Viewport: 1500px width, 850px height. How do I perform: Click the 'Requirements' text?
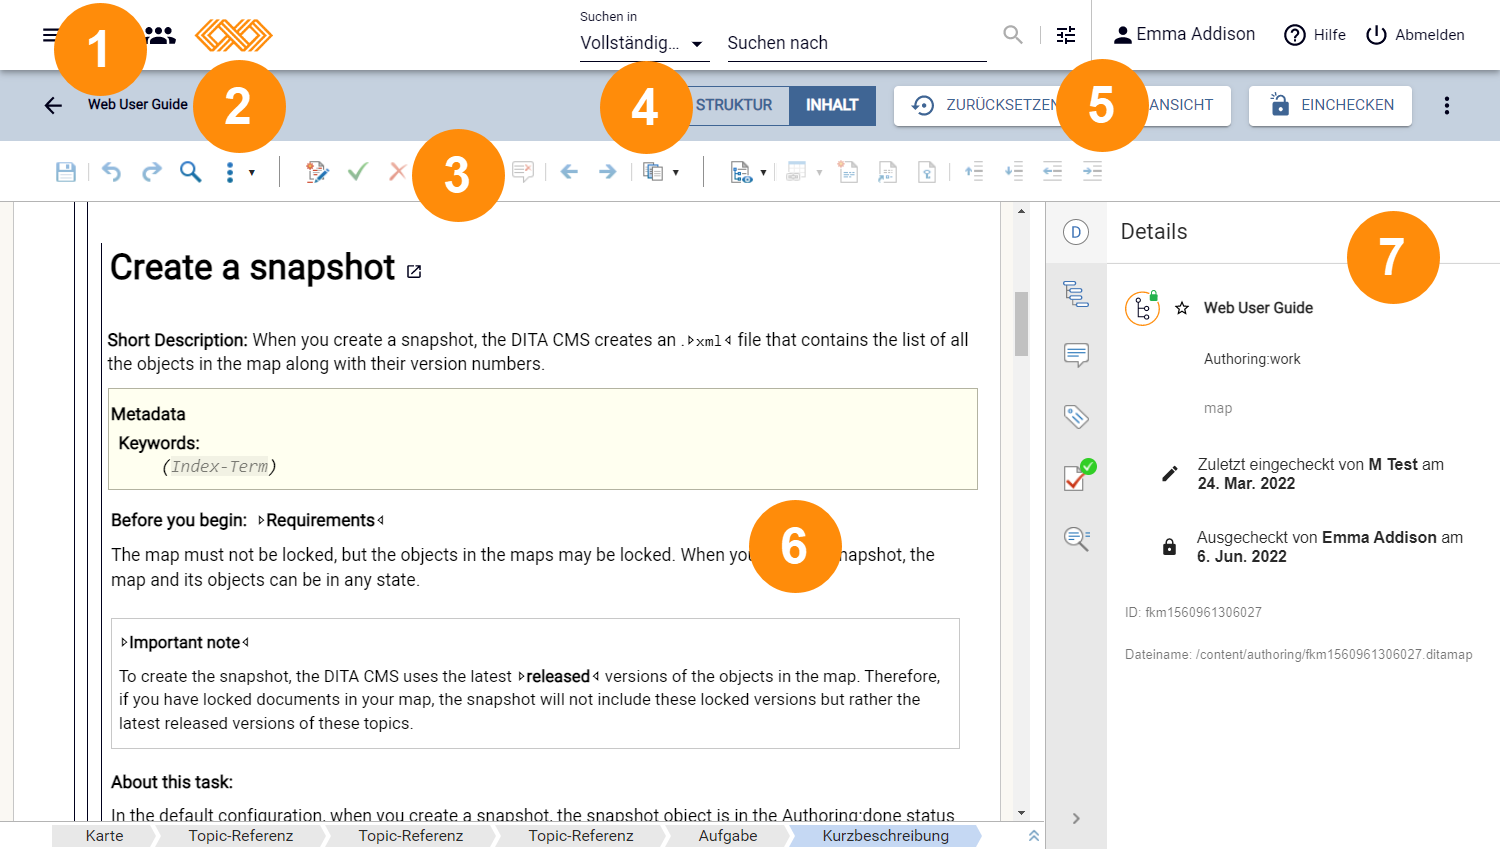[x=320, y=520]
